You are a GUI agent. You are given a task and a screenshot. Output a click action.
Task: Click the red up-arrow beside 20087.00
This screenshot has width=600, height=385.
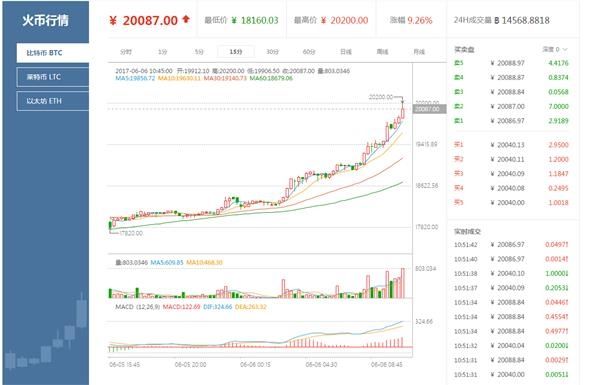coord(186,19)
